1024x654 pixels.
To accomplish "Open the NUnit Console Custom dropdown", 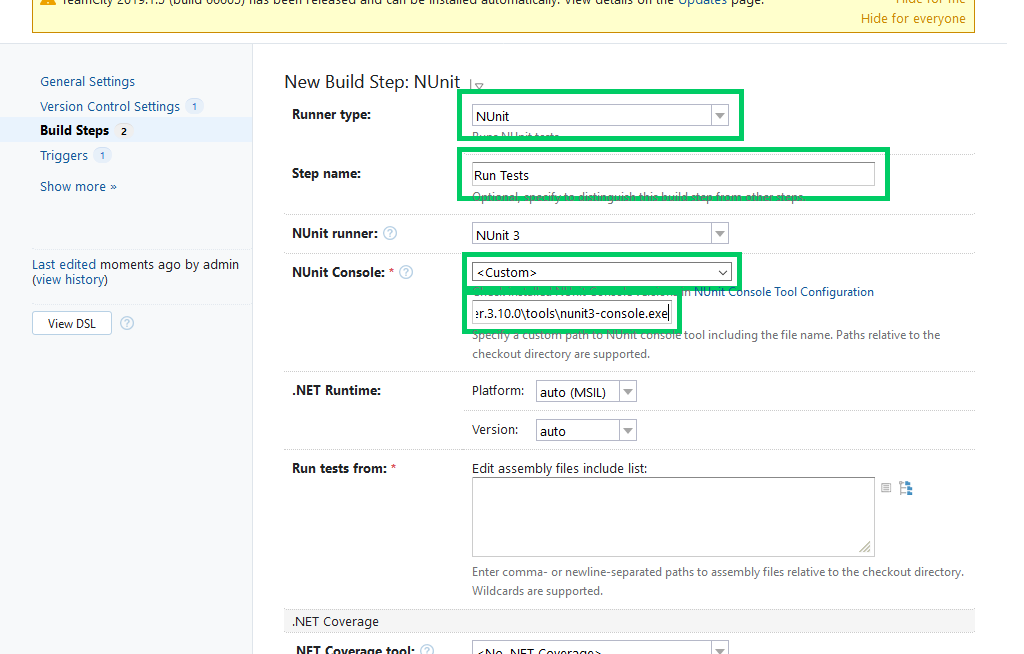I will coord(601,272).
